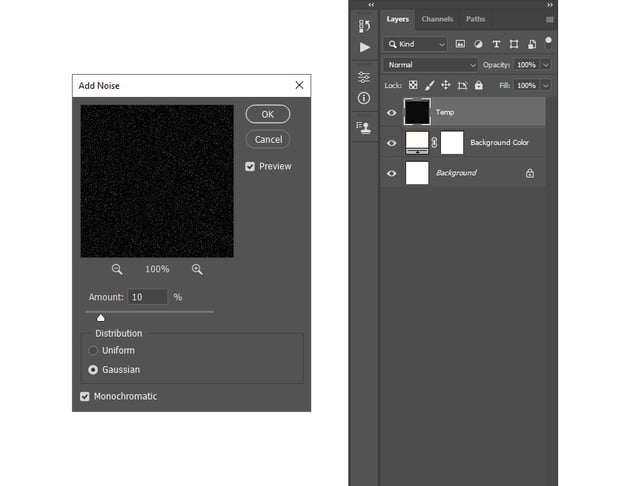Filter layers by shape layers icon
Image resolution: width=630 pixels, height=486 pixels.
514,44
